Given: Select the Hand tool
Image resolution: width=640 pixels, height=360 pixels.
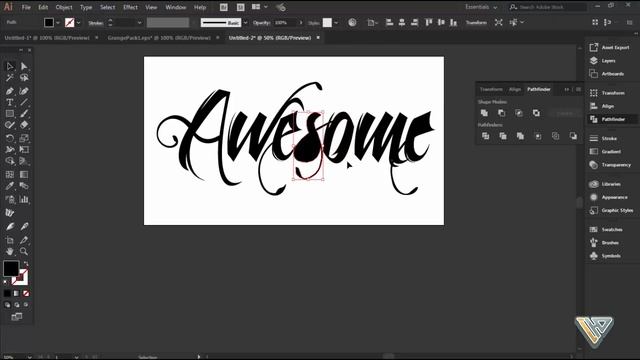Looking at the screenshot, I should coord(10,251).
